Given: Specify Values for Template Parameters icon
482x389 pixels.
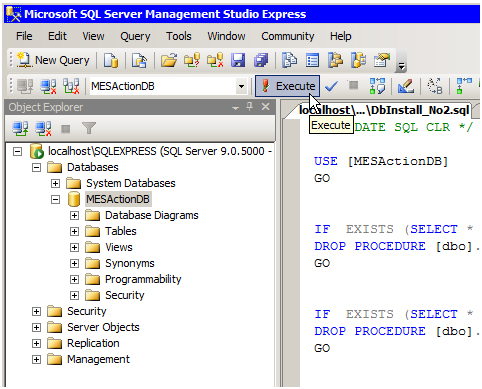Looking at the screenshot, I should (x=435, y=86).
